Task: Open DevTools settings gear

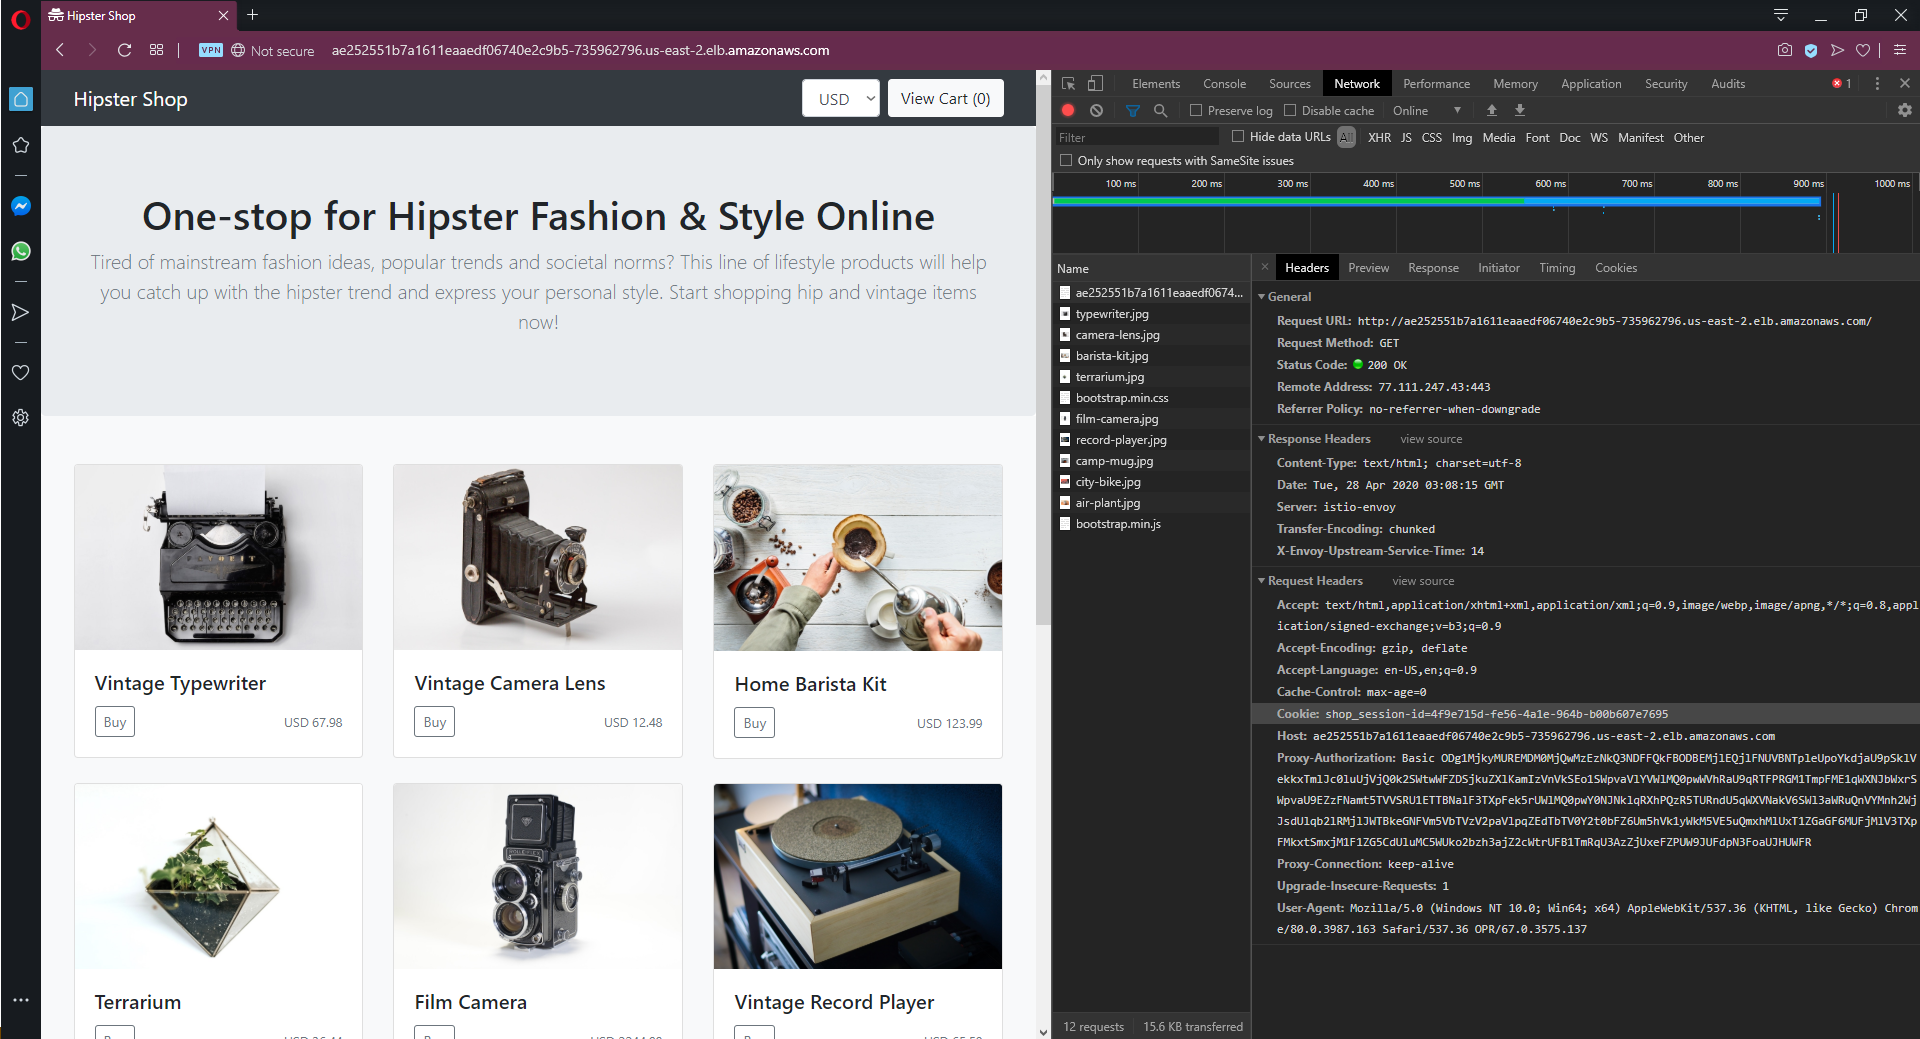Action: click(1904, 111)
